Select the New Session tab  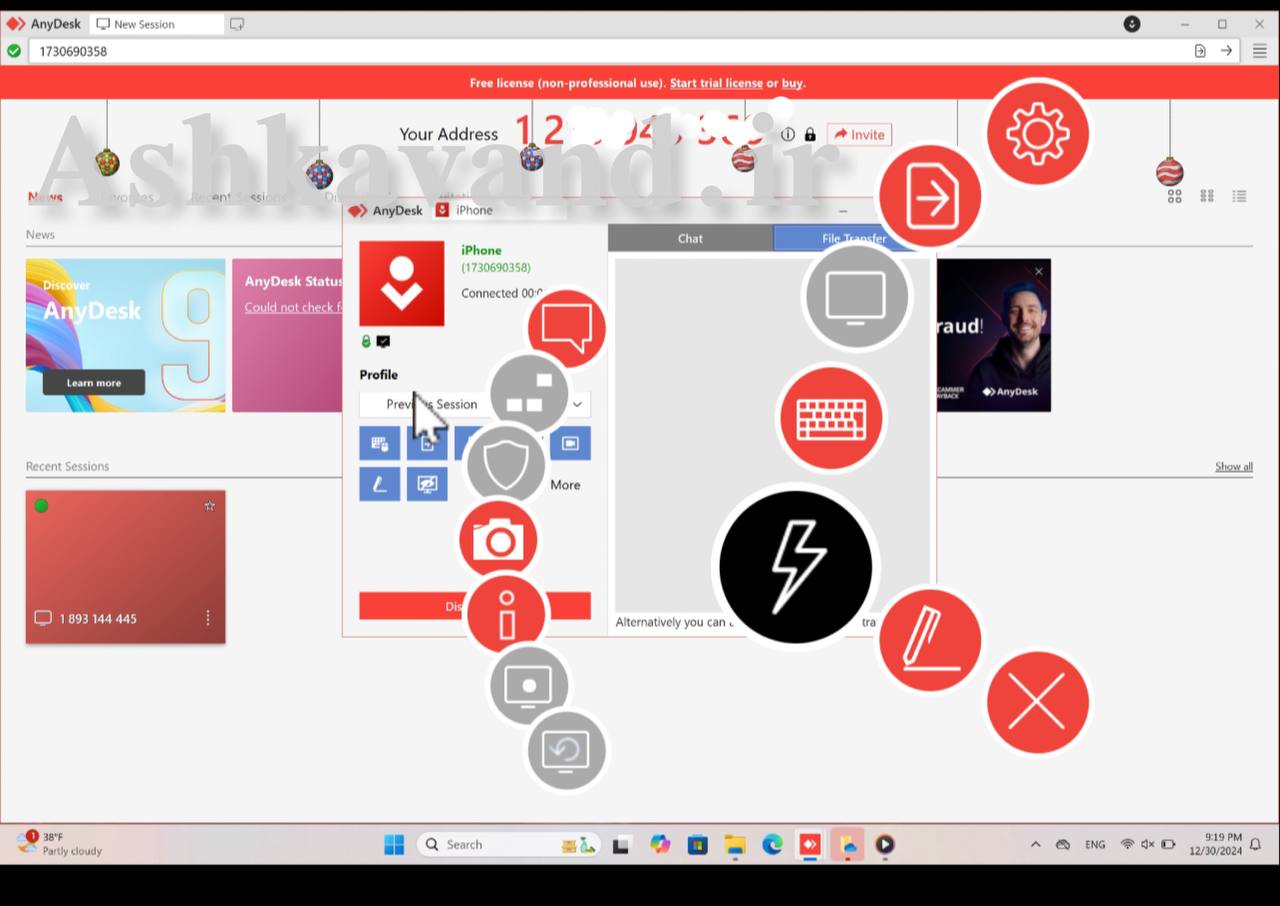click(157, 24)
